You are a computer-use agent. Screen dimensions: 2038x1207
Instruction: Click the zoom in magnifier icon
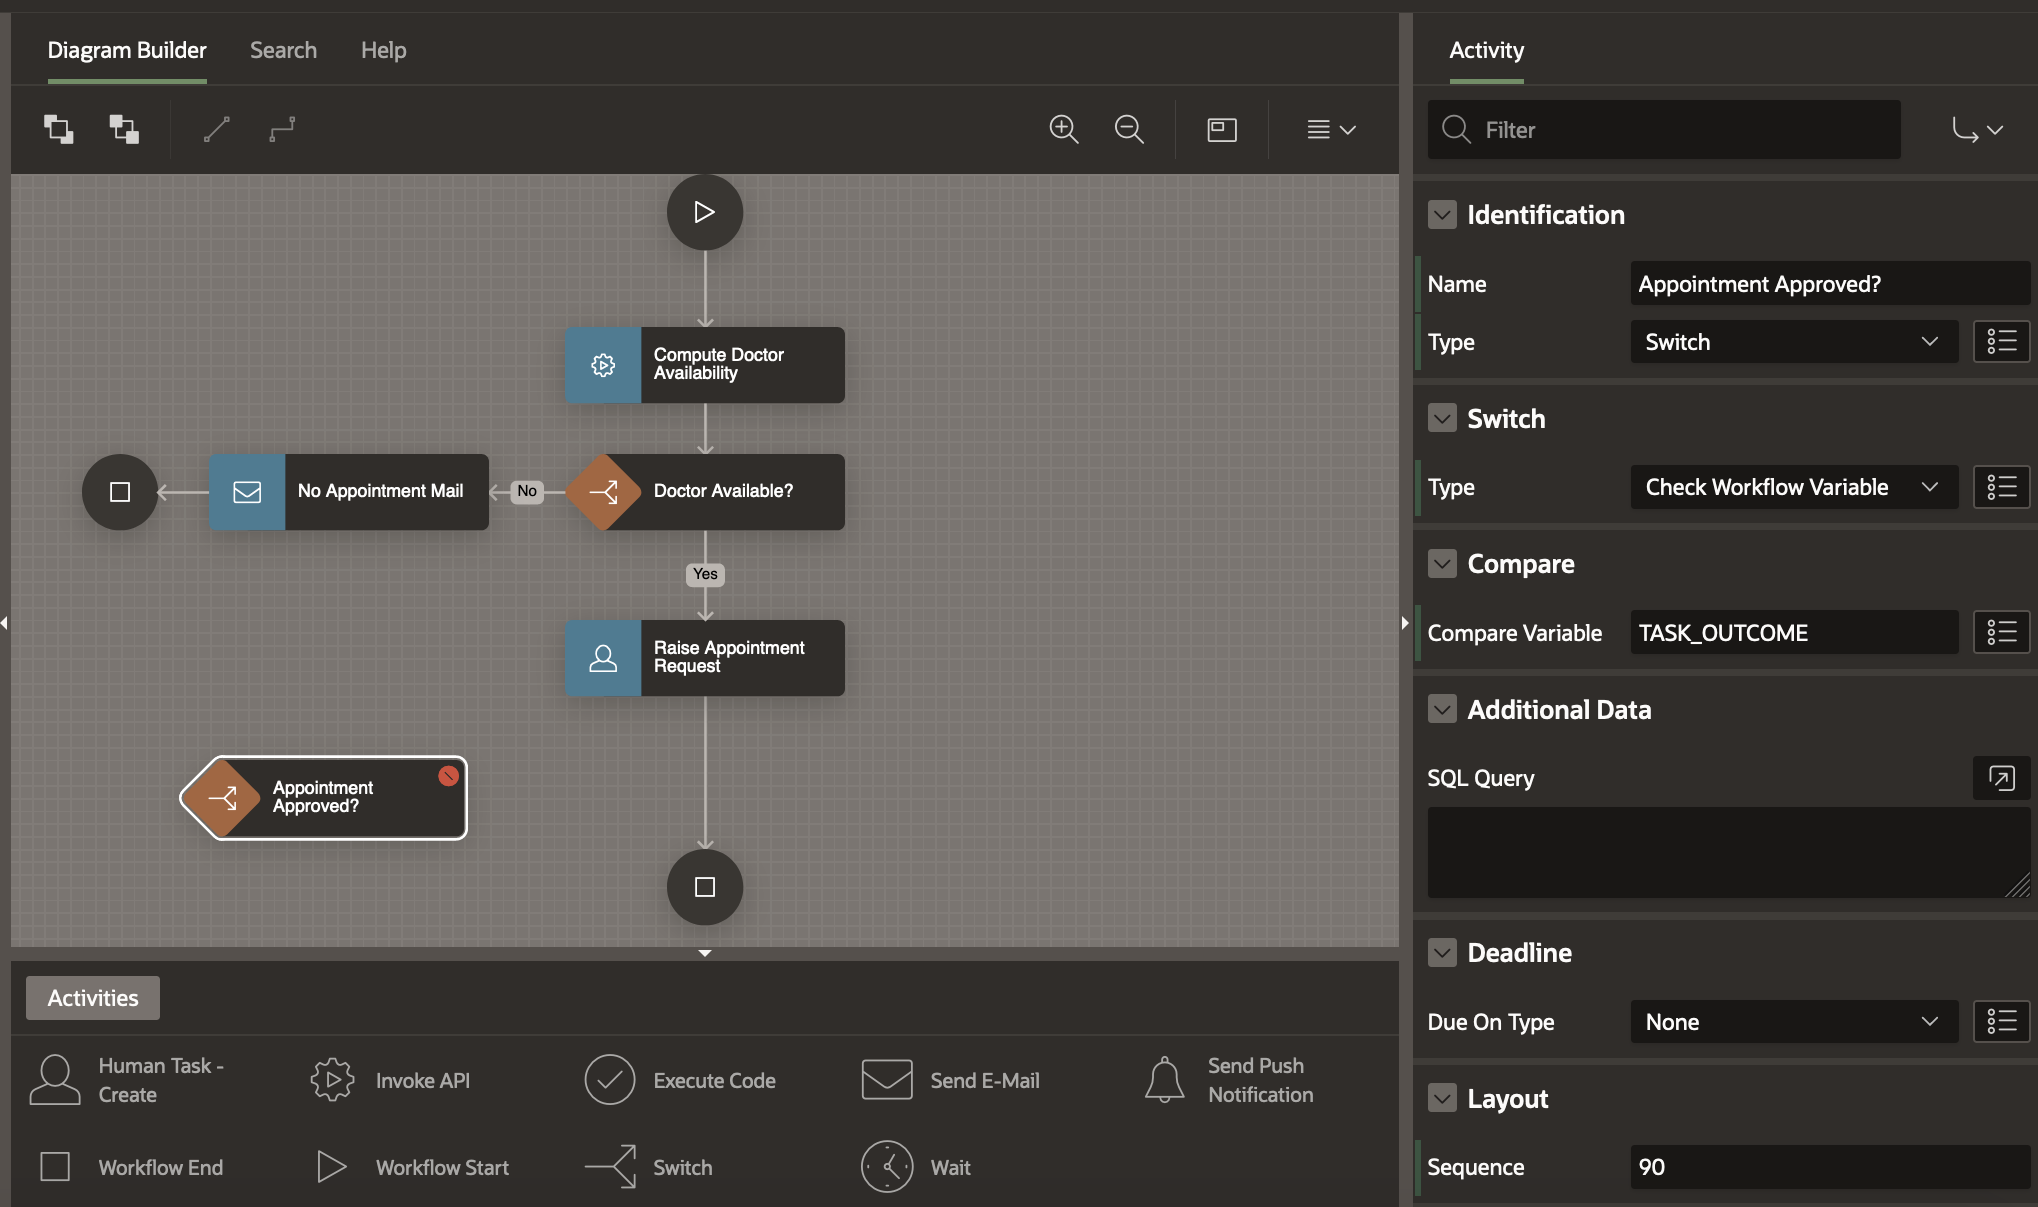(1063, 130)
